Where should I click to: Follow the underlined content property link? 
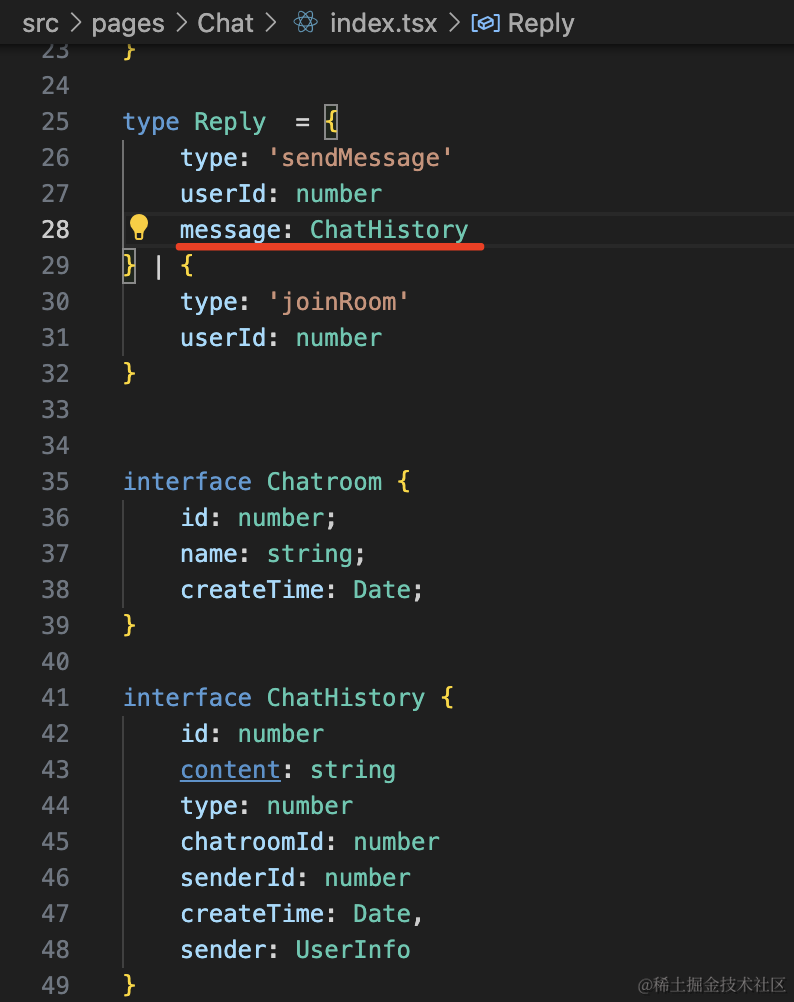[x=230, y=769]
